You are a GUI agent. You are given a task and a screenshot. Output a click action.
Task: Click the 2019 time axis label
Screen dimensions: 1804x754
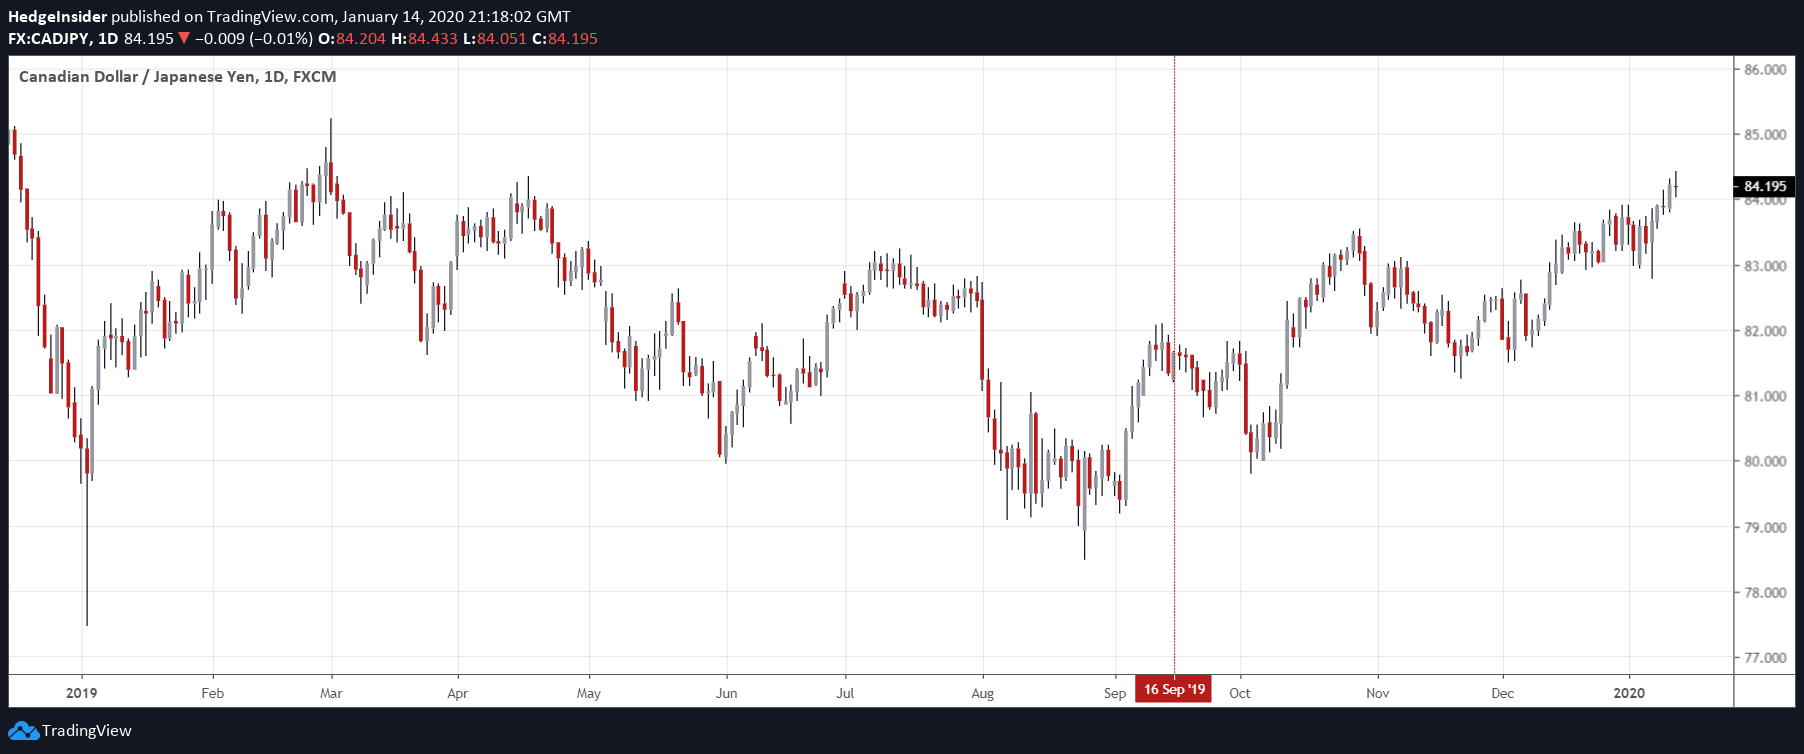click(x=82, y=693)
